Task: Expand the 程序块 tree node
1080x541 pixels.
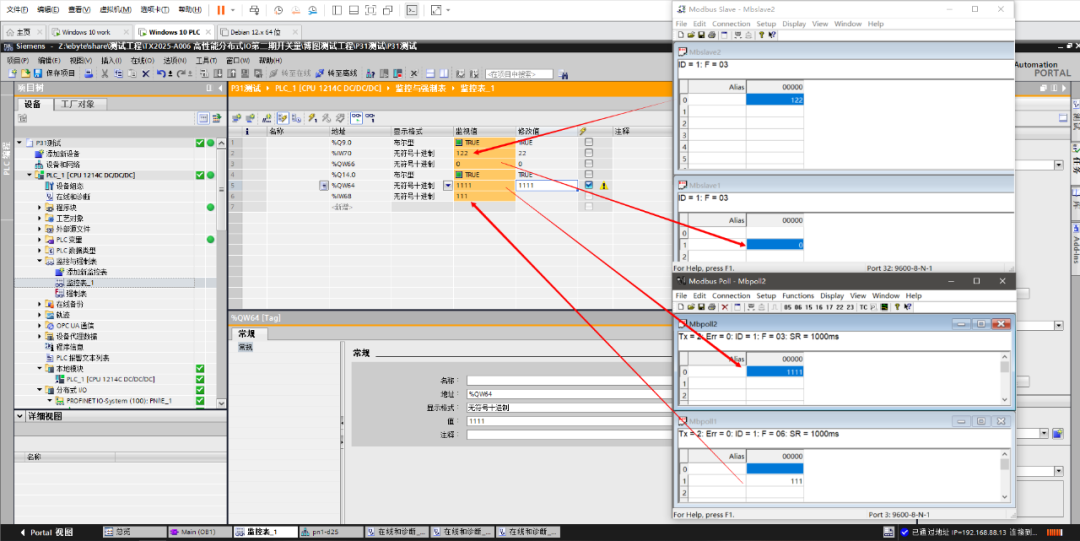Action: pyautogui.click(x=40, y=207)
